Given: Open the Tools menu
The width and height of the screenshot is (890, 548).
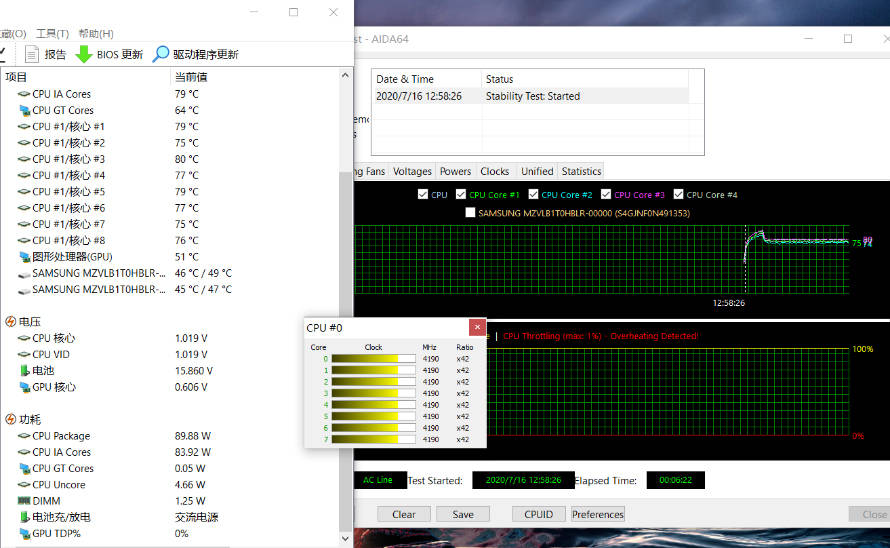Looking at the screenshot, I should [x=52, y=34].
